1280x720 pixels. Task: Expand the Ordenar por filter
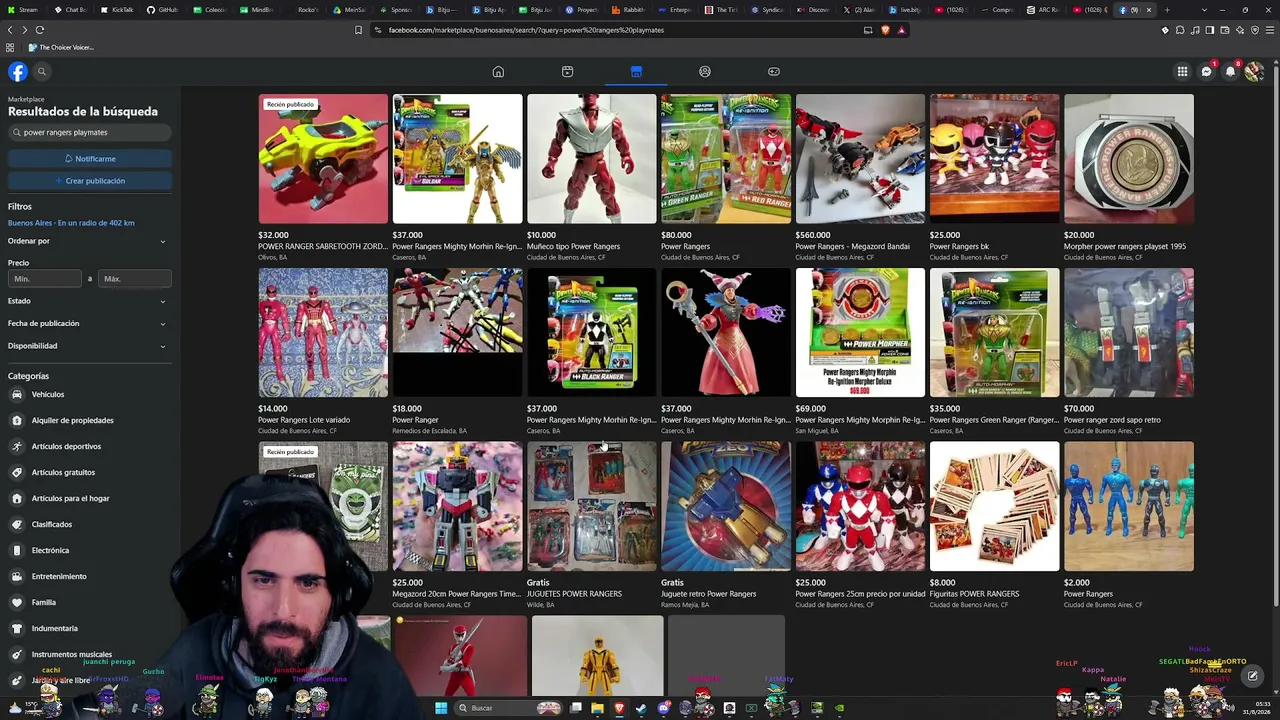coord(88,241)
